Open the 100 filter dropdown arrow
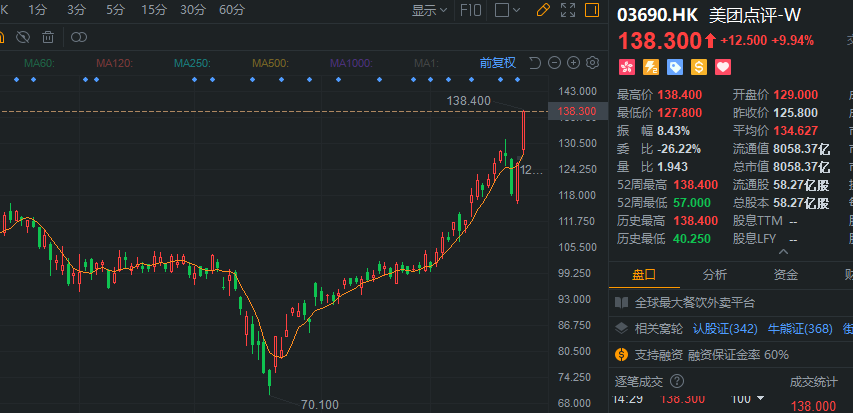This screenshot has height=413, width=853. pyautogui.click(x=760, y=398)
